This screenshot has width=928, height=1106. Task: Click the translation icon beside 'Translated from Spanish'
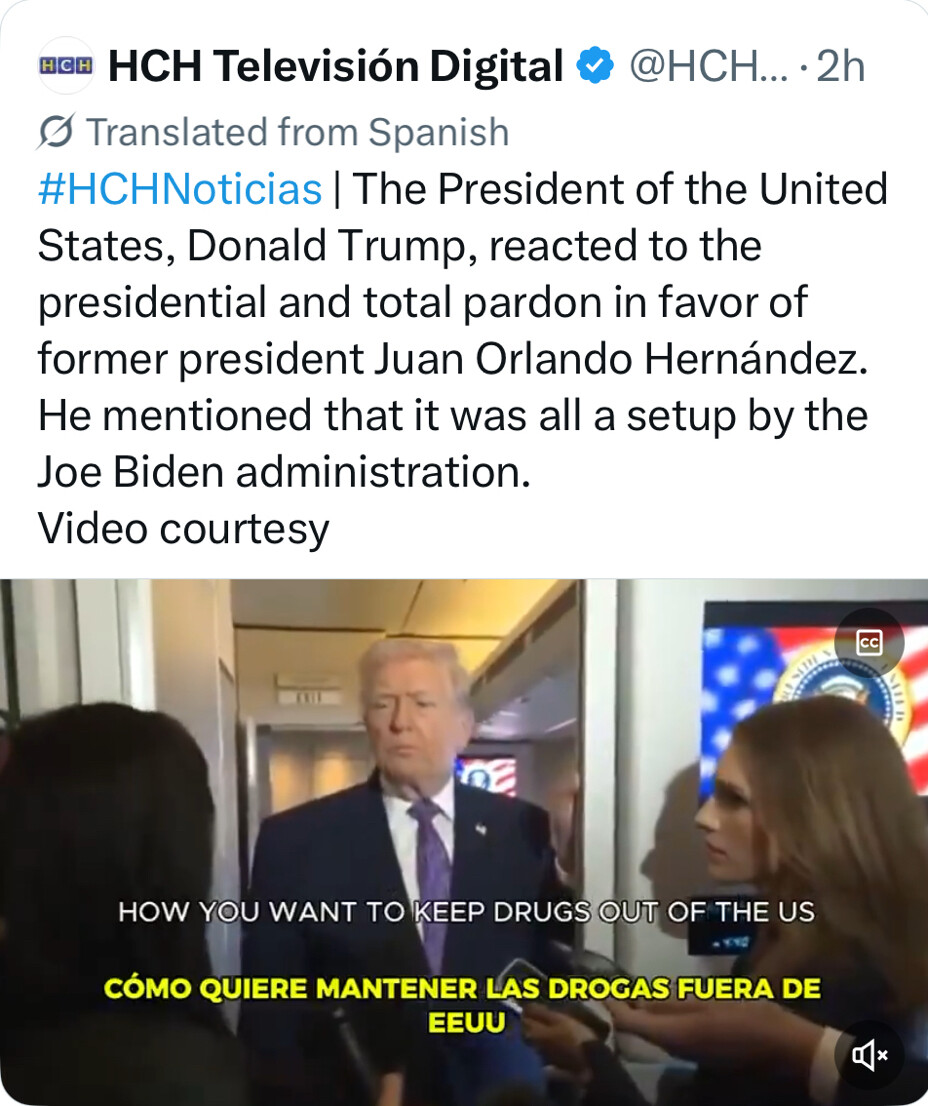[x=56, y=131]
